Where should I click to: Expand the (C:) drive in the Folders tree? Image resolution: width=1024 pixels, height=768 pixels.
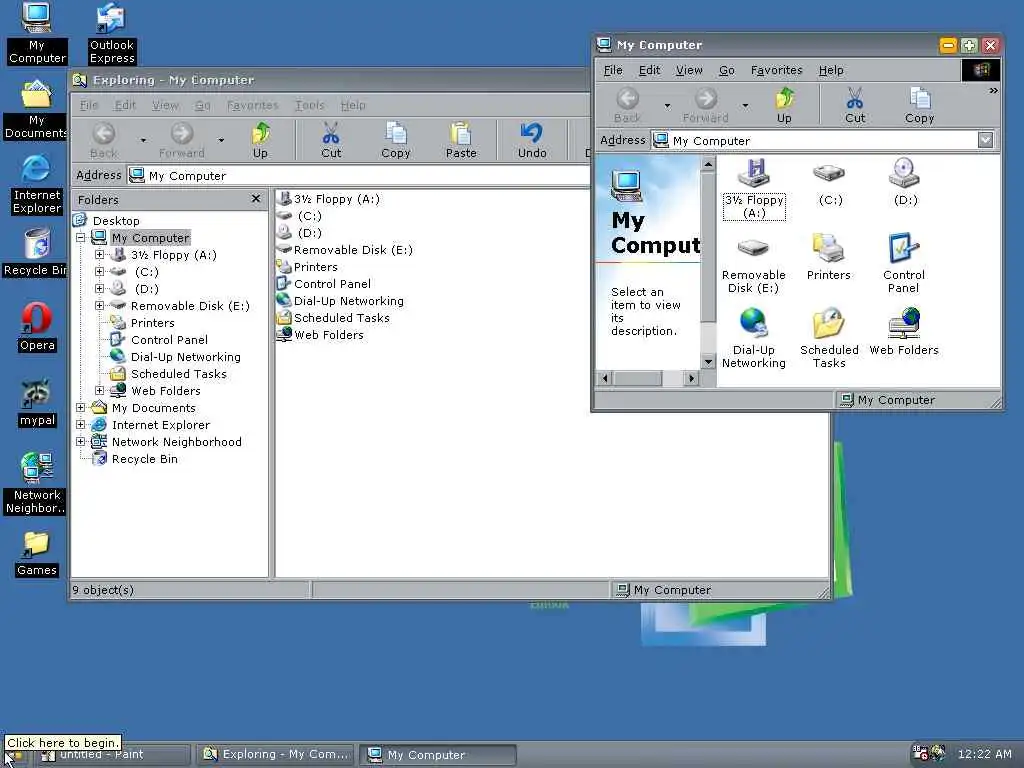(99, 272)
